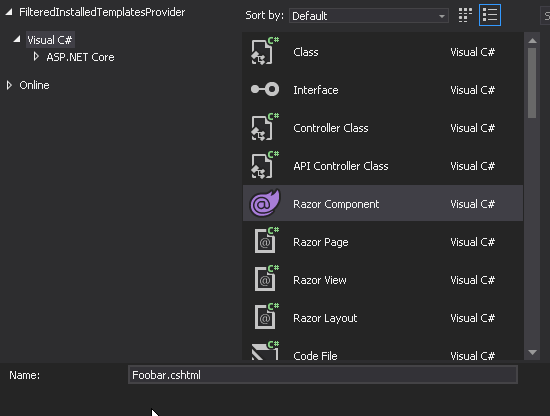Select FilteredInstalledTemplatesProvider label

coord(102,12)
